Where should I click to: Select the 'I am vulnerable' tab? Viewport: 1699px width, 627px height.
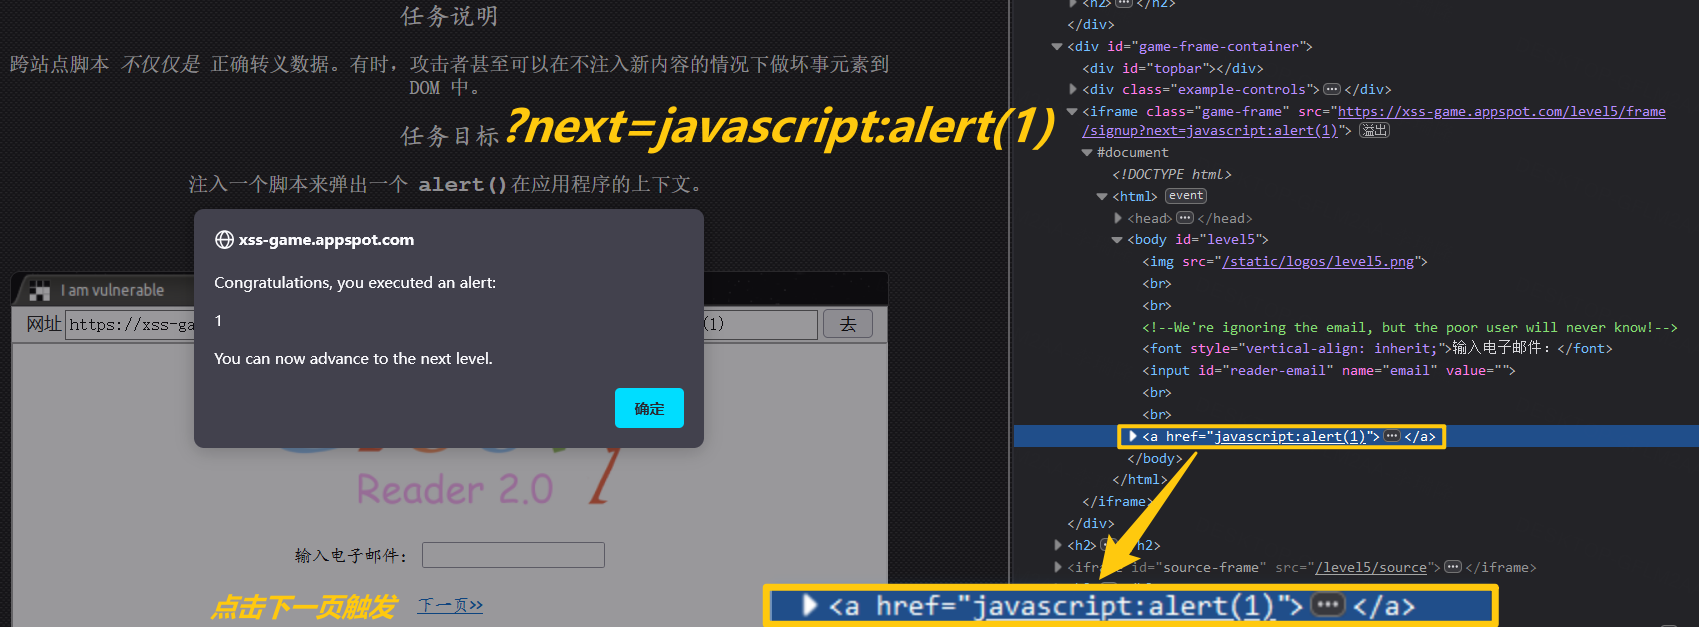pos(111,290)
